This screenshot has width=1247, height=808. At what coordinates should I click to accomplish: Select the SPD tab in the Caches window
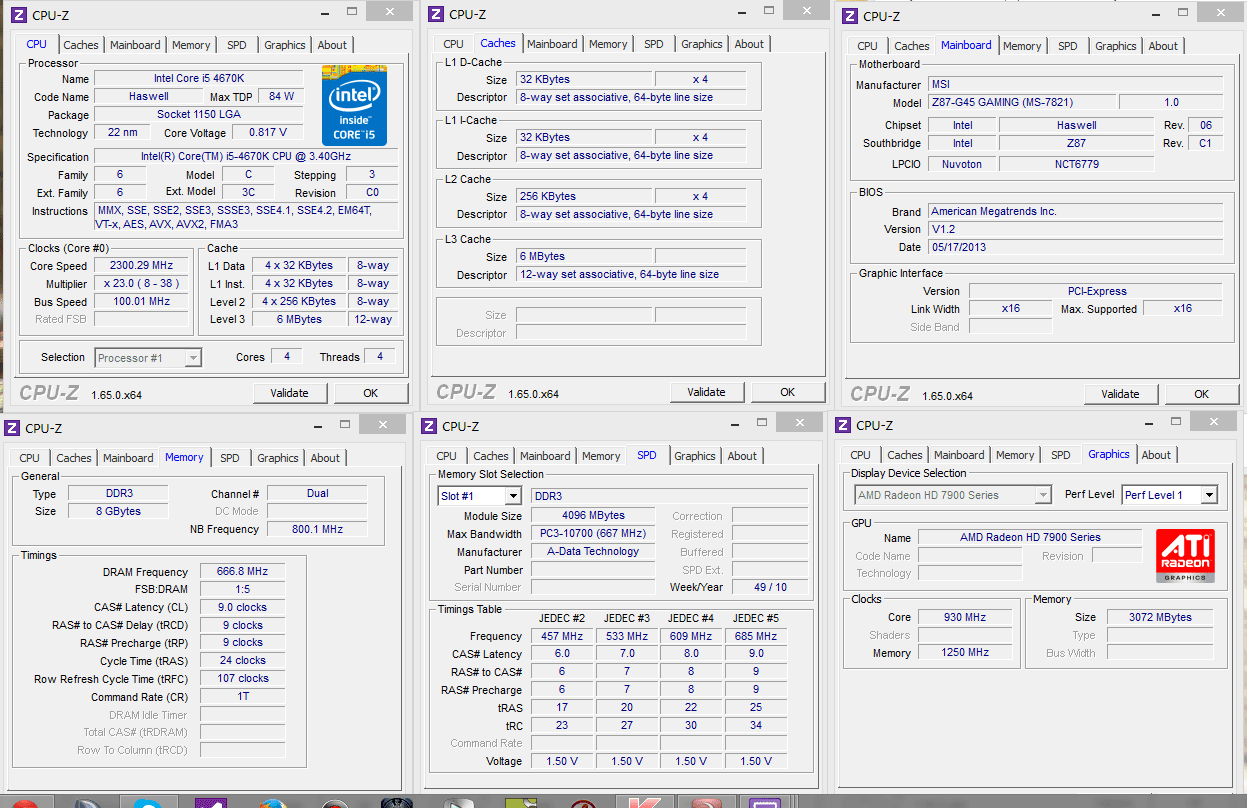click(x=653, y=44)
